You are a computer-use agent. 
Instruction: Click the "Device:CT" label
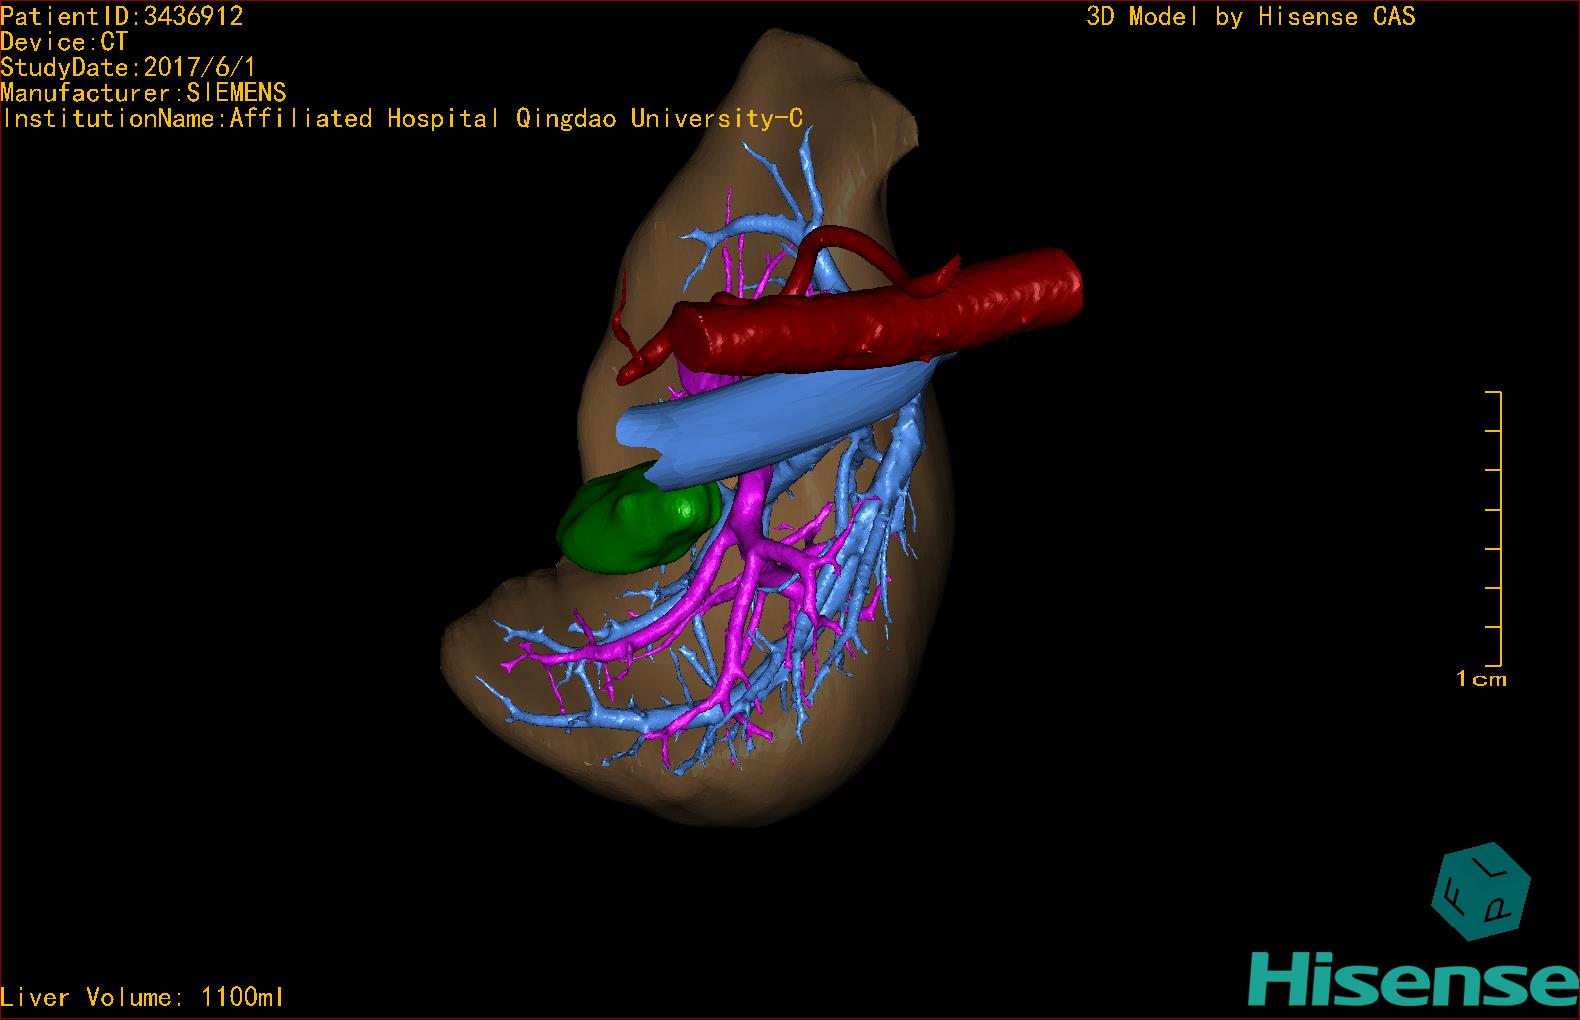pyautogui.click(x=64, y=42)
